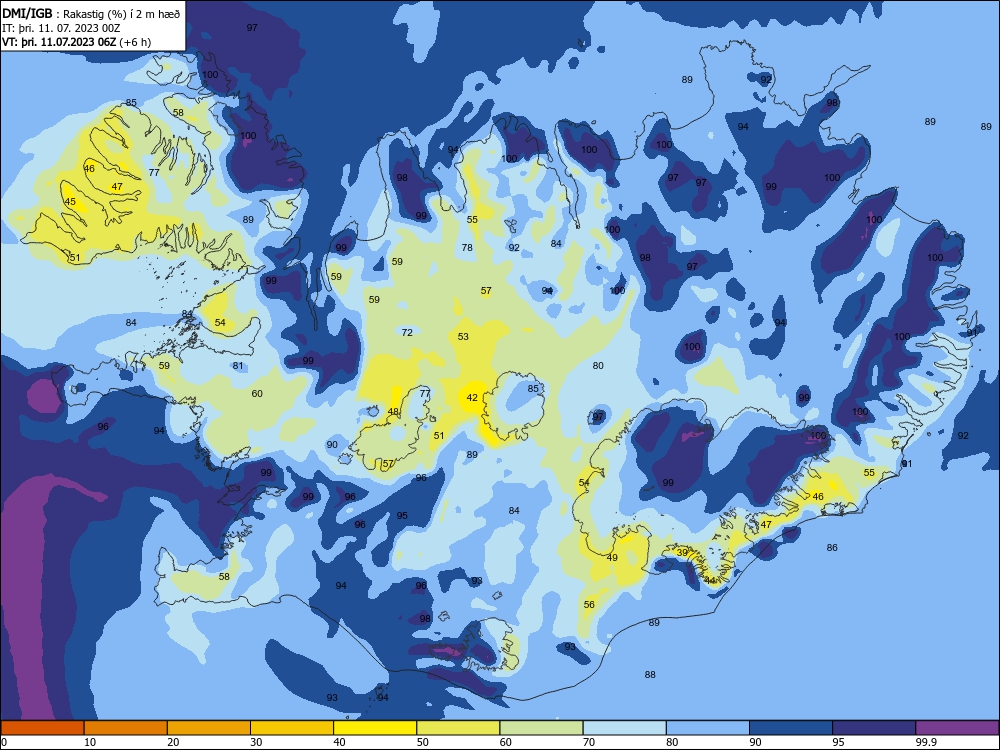Click the 40–50 bright yellow legend swatch
Image resolution: width=1000 pixels, height=750 pixels.
[375, 728]
